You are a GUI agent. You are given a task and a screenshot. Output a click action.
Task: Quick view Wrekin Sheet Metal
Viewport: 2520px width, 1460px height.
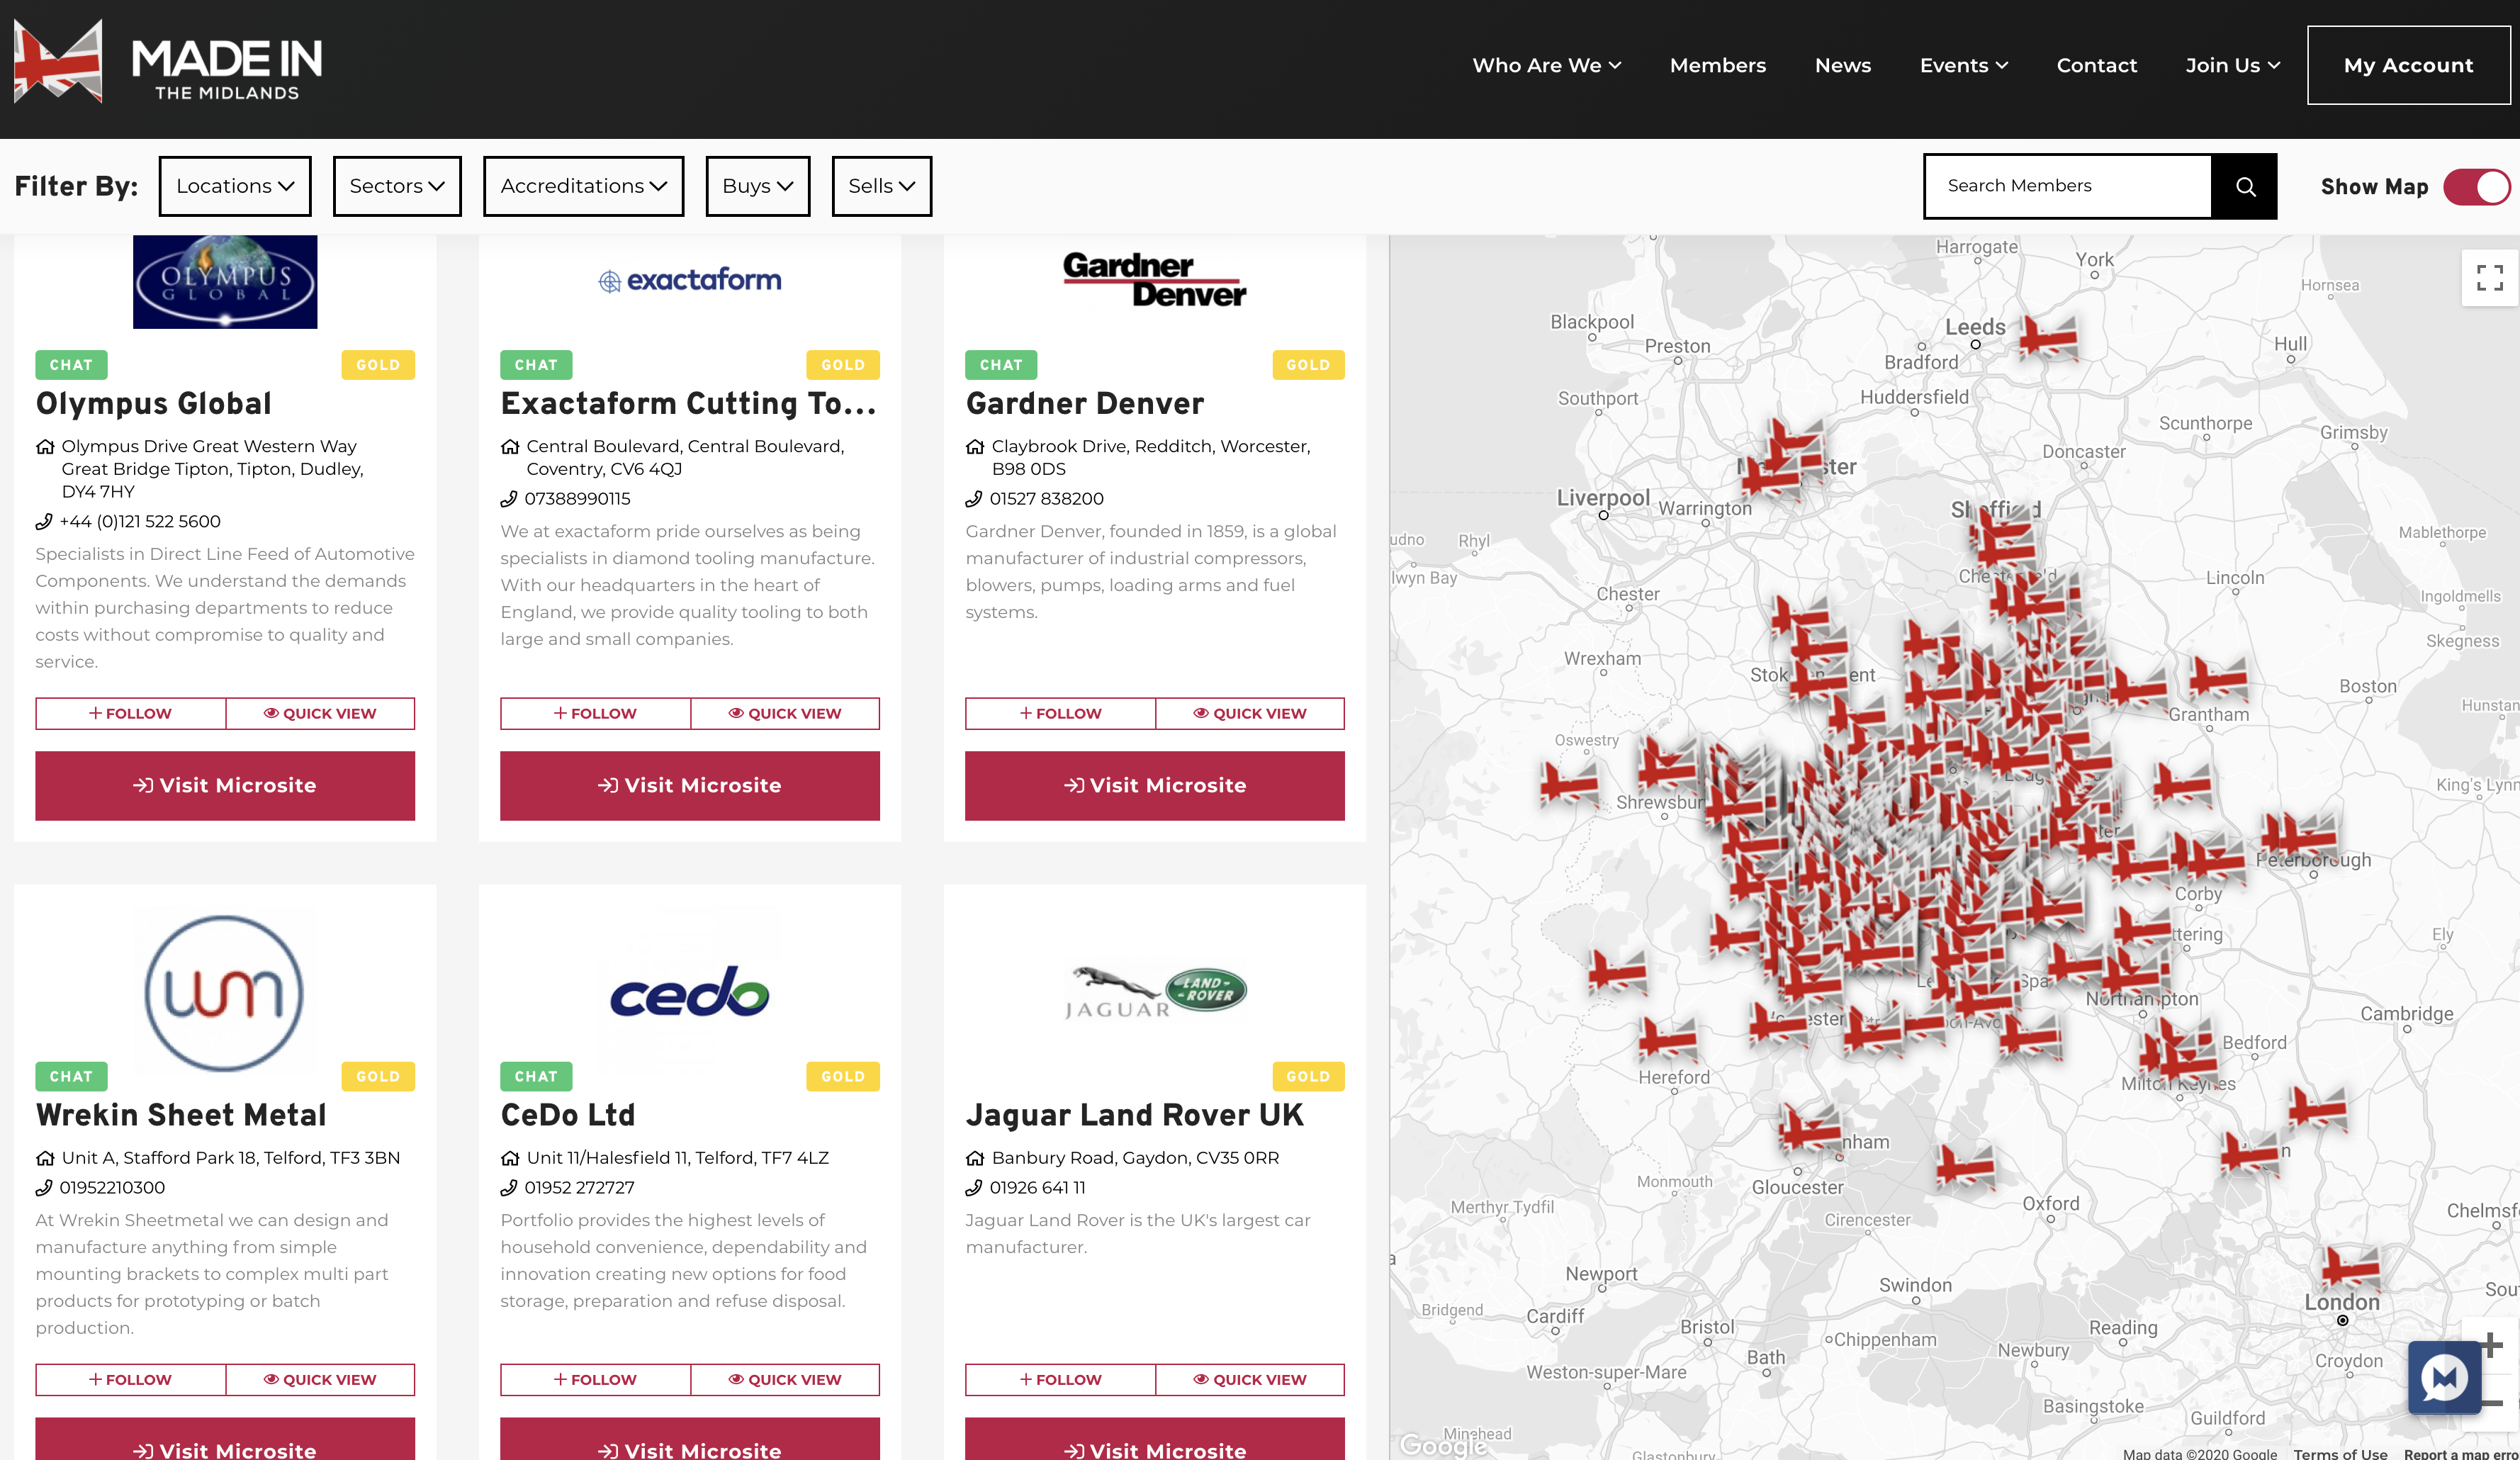pyautogui.click(x=320, y=1379)
